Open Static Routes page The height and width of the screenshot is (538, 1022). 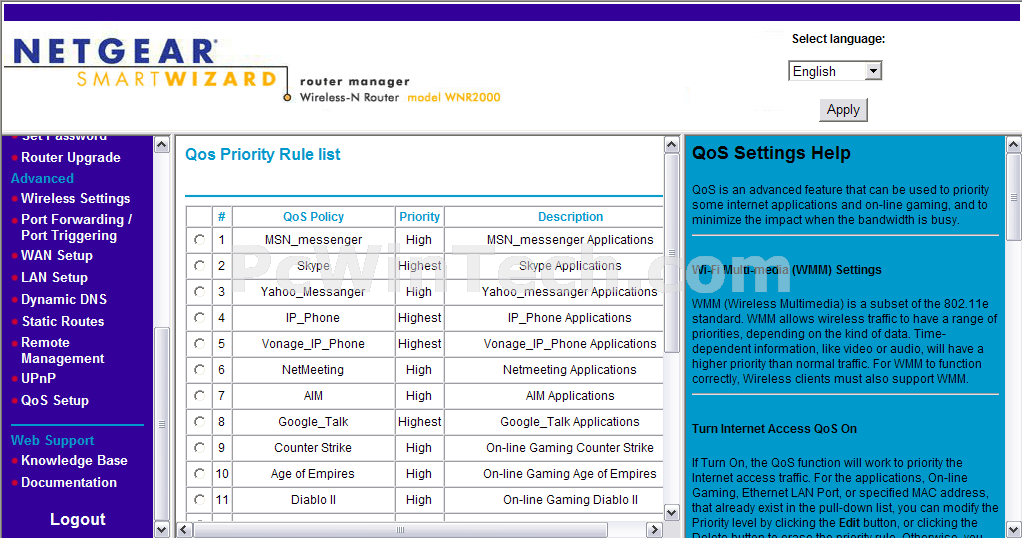coord(63,321)
